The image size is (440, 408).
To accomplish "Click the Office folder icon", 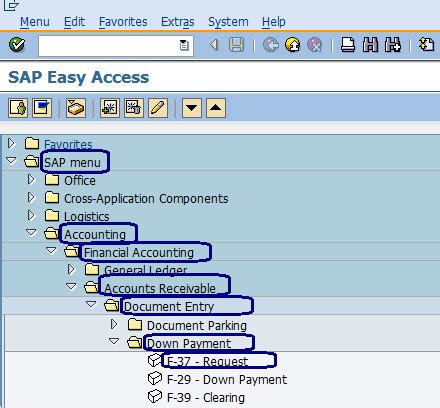I will coord(52,180).
